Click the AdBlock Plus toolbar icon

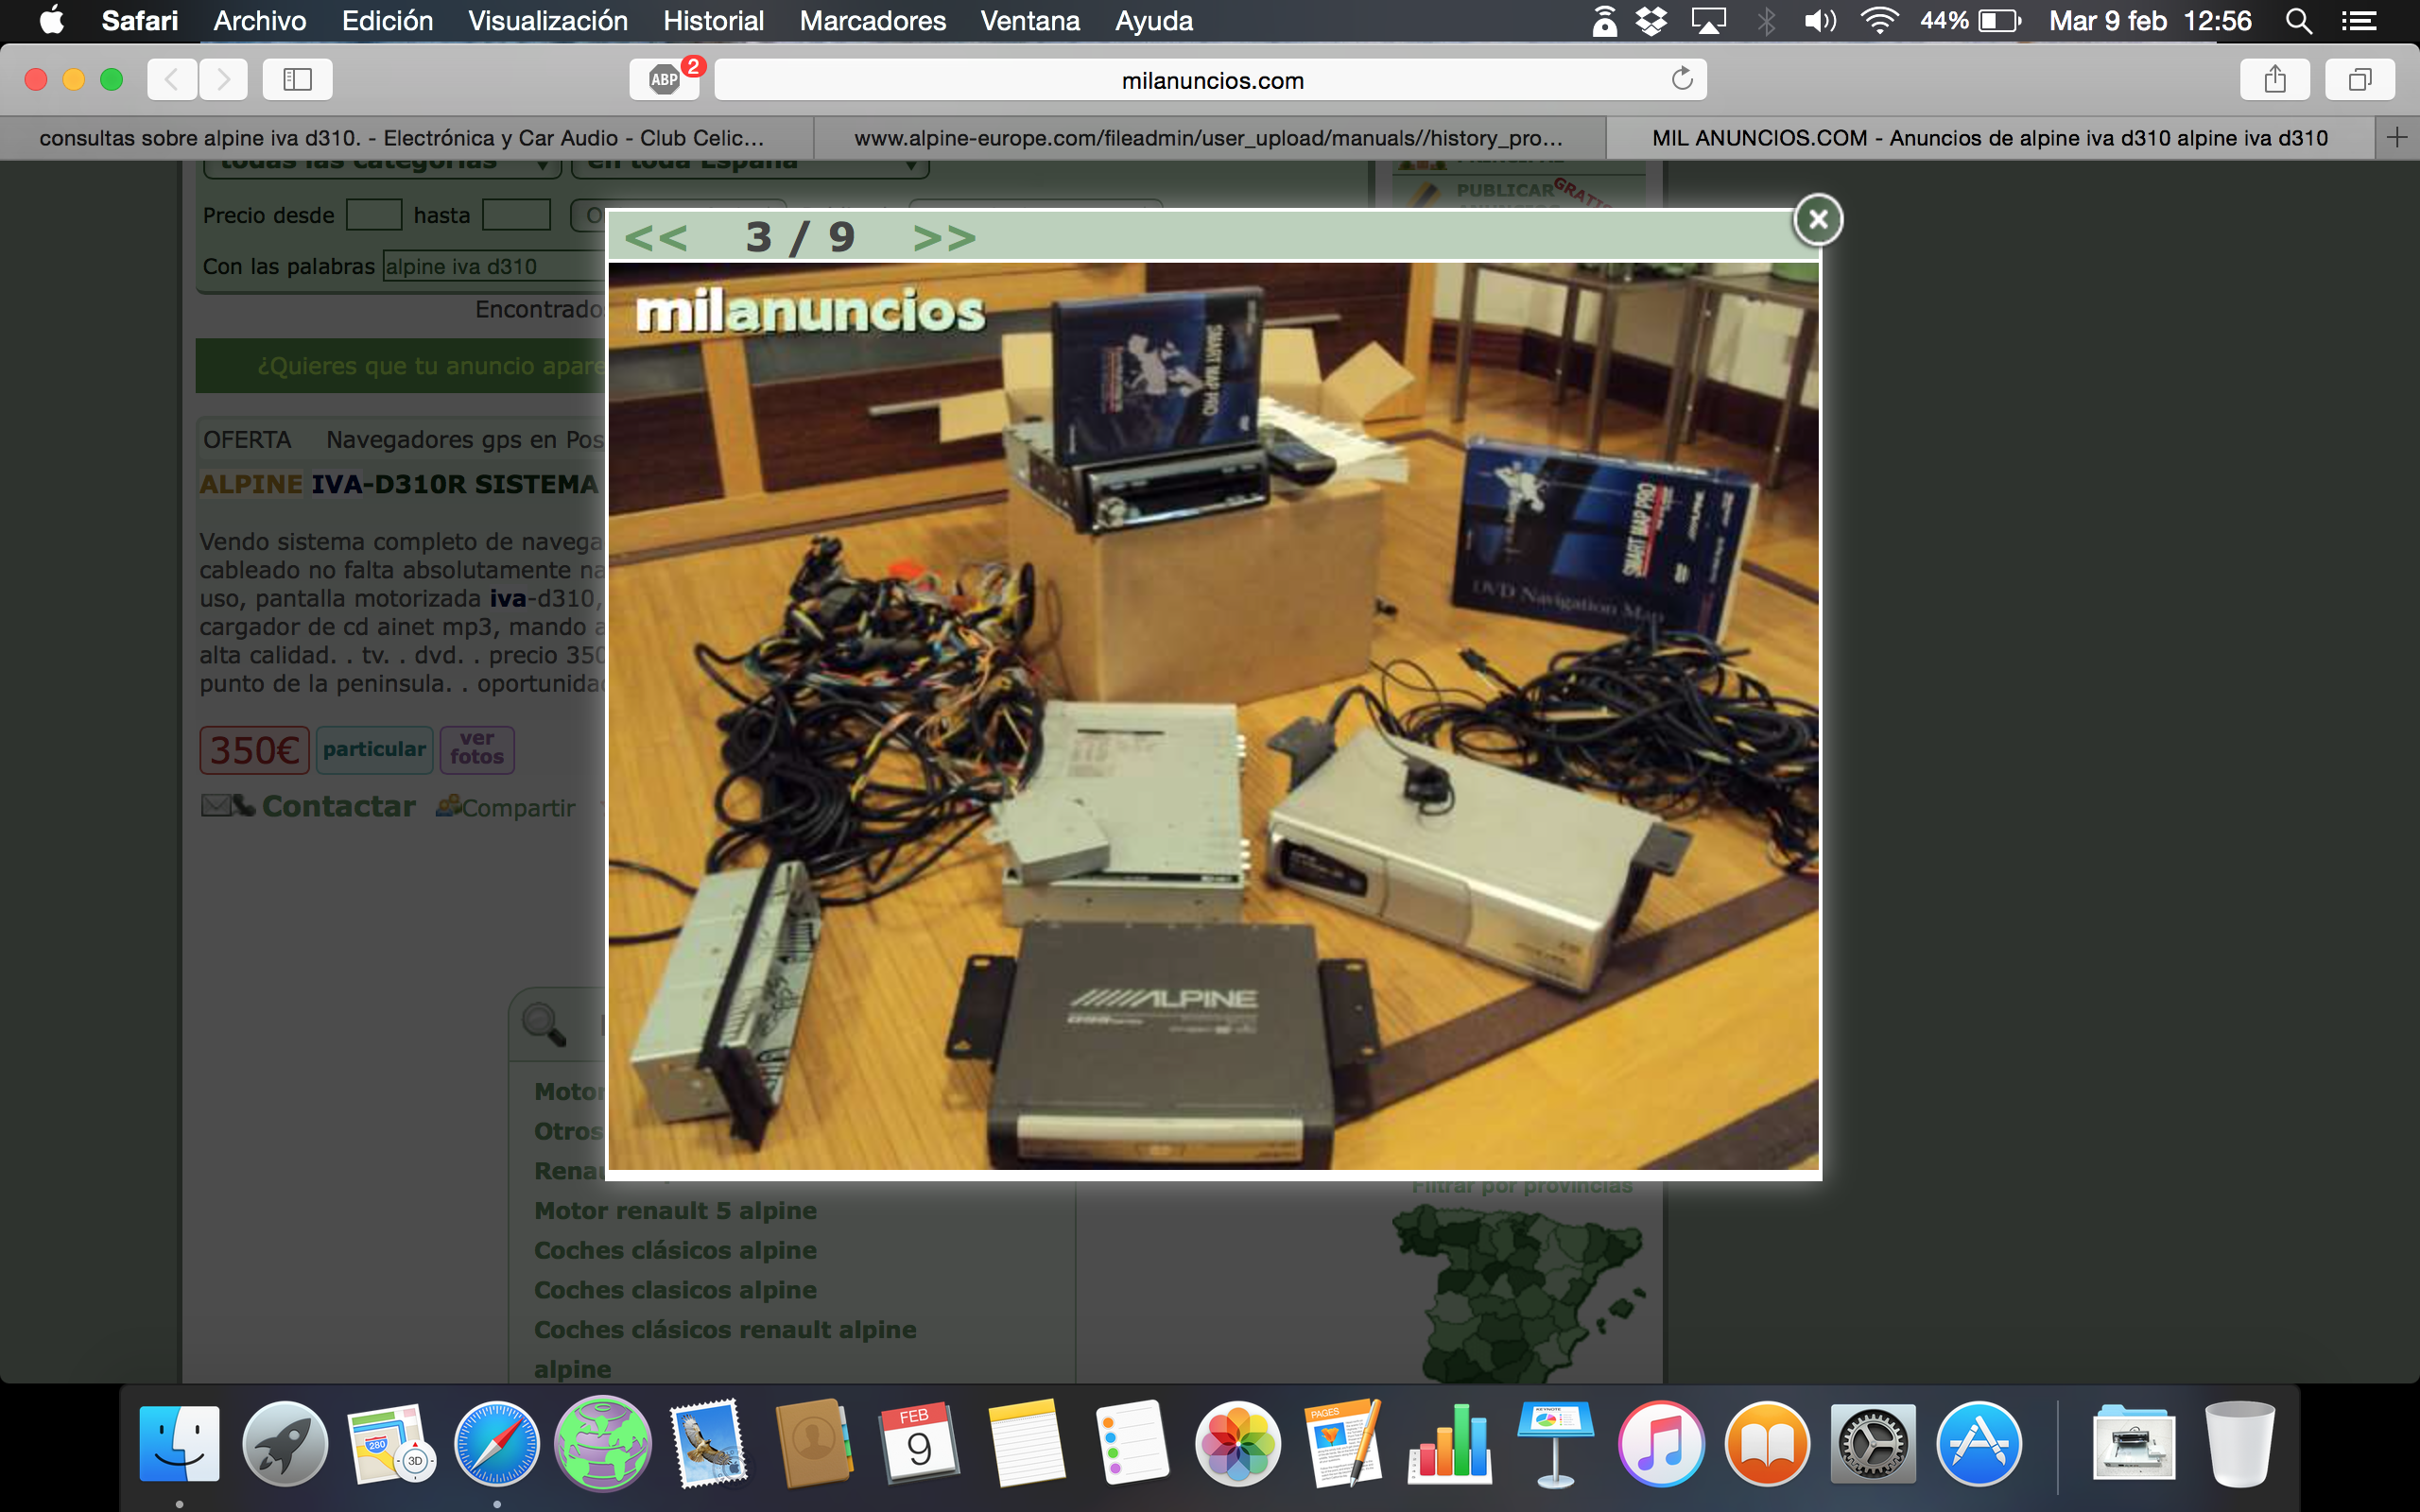[664, 79]
